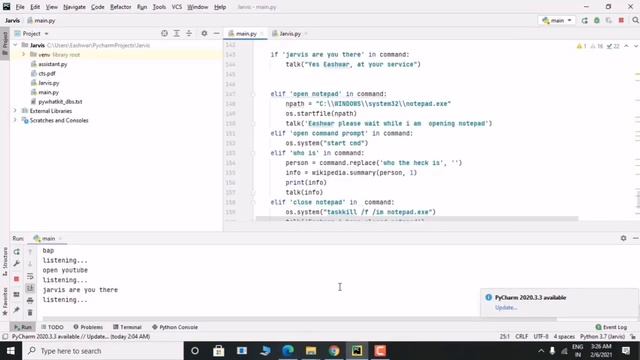Open Google Chrome from the taskbar

point(334,351)
